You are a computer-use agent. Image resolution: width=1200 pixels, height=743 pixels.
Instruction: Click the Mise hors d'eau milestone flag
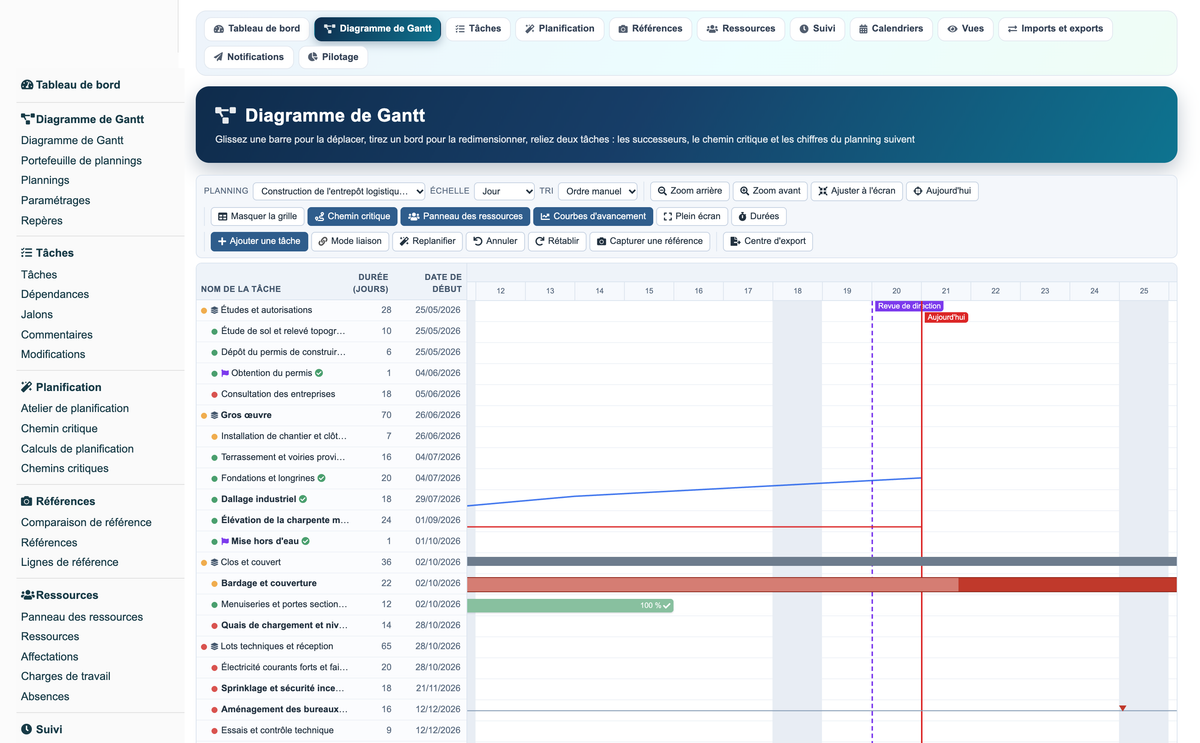coord(225,541)
